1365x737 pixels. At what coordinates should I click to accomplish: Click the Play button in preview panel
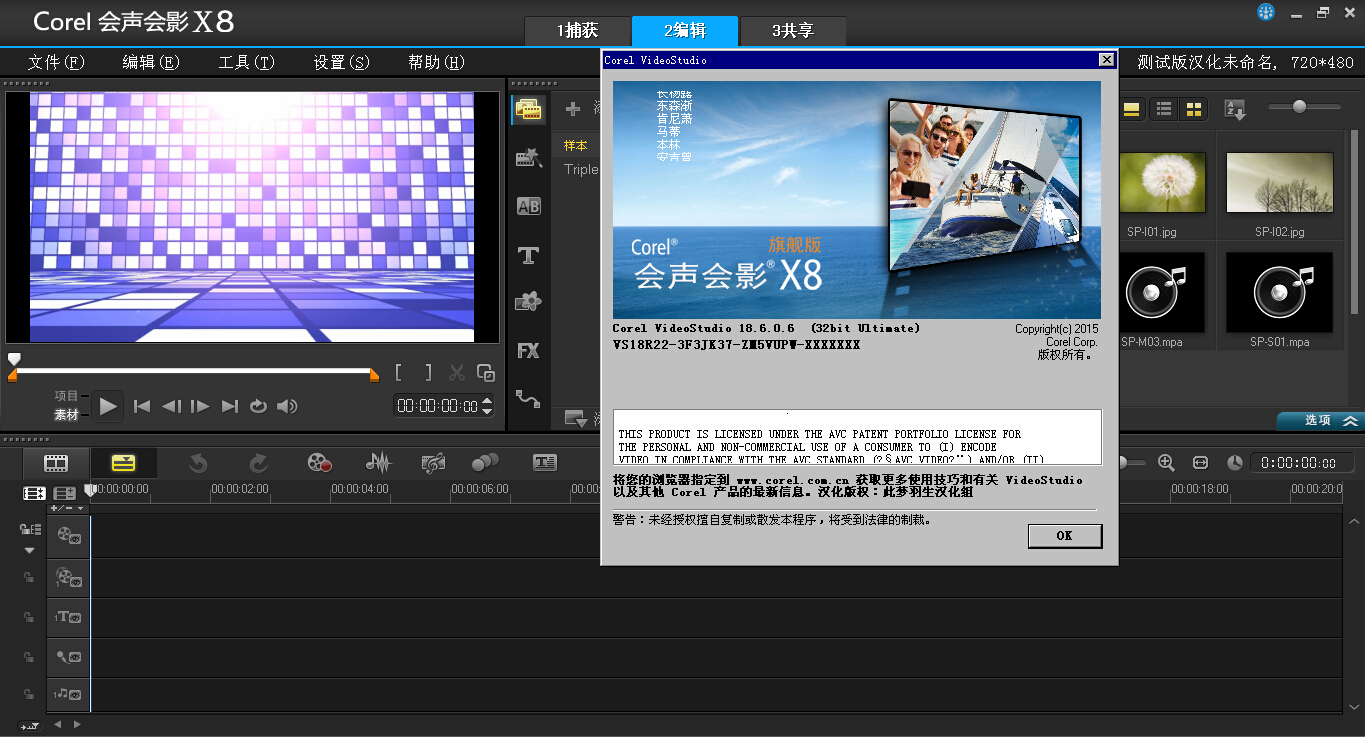[109, 405]
